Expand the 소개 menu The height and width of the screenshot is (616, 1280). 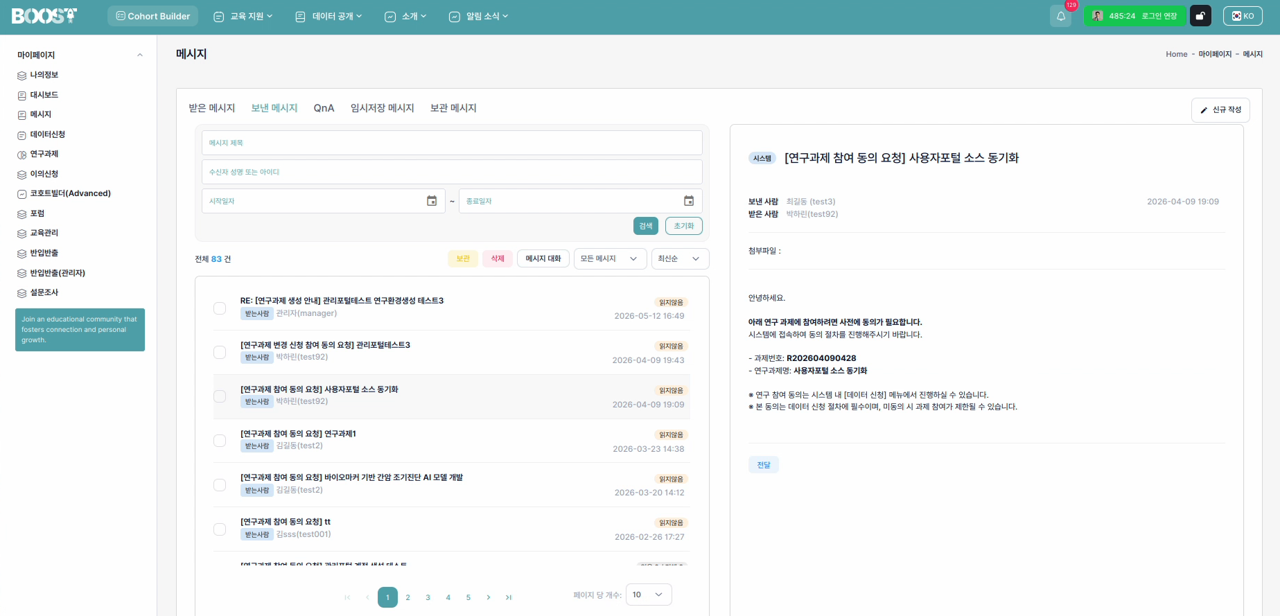pyautogui.click(x=406, y=16)
